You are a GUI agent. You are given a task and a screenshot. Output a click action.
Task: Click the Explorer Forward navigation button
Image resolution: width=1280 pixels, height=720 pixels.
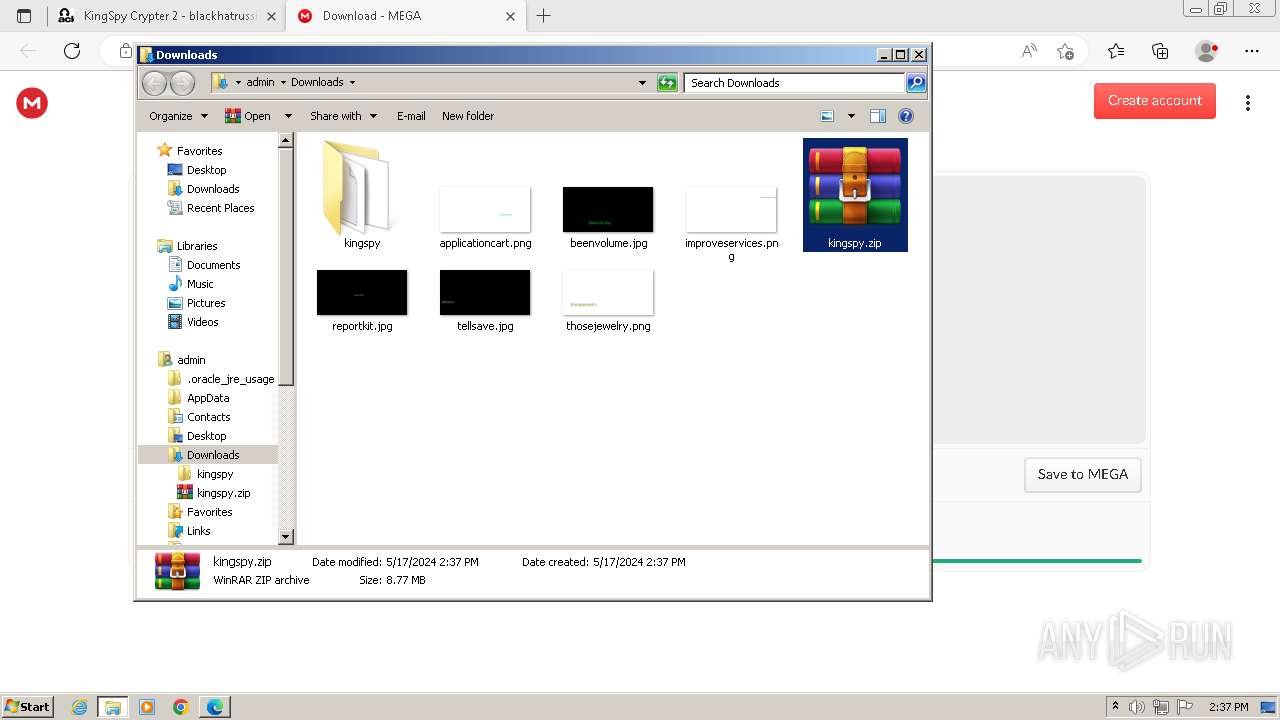point(182,83)
